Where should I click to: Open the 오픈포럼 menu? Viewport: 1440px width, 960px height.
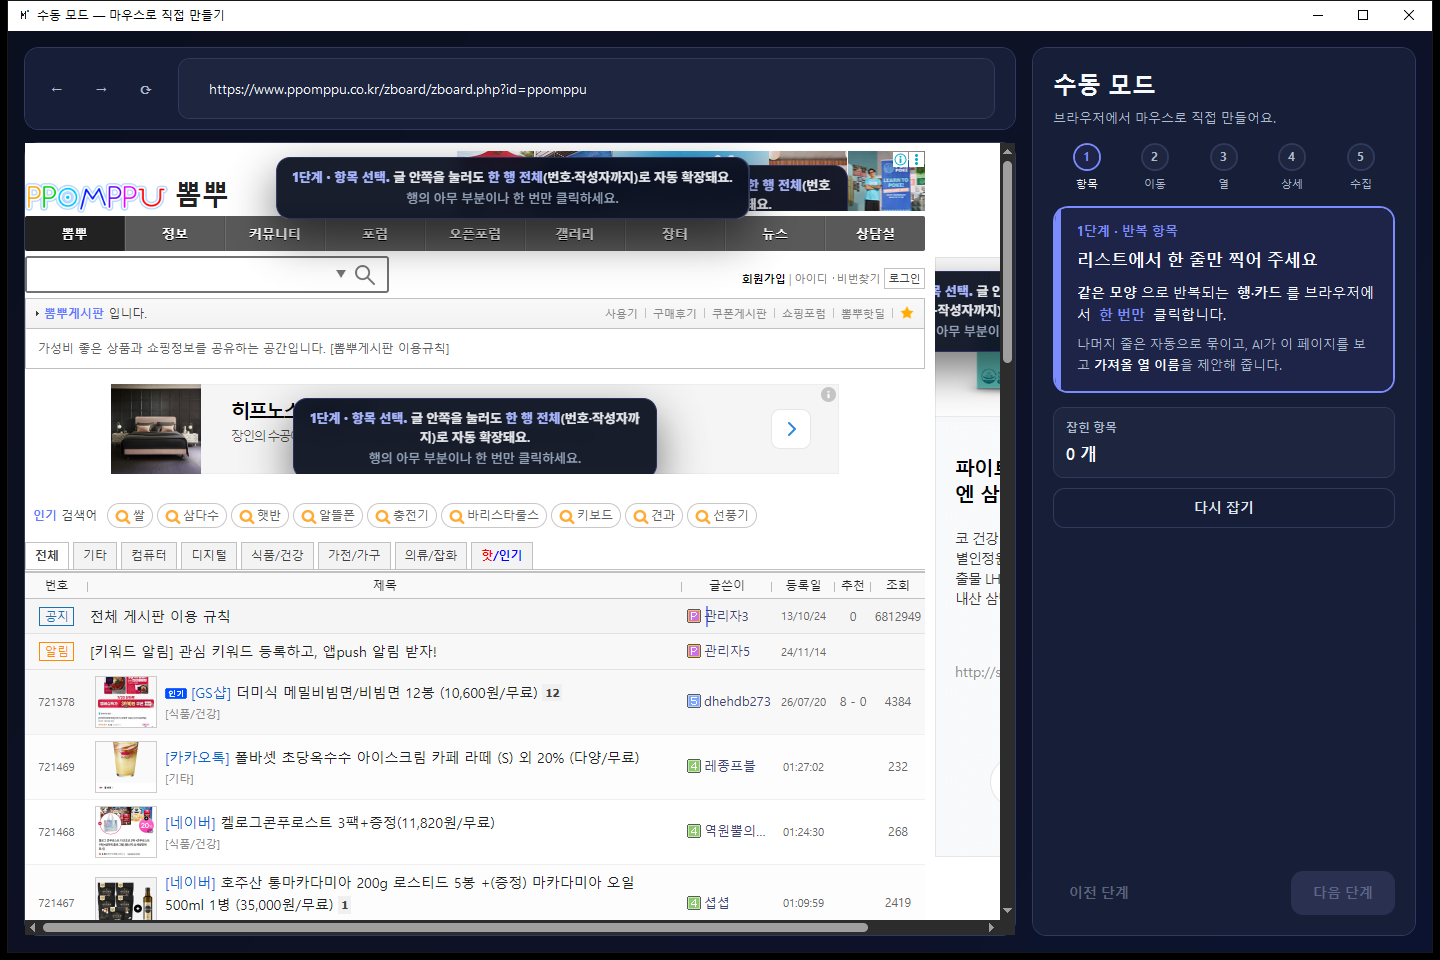tap(475, 234)
